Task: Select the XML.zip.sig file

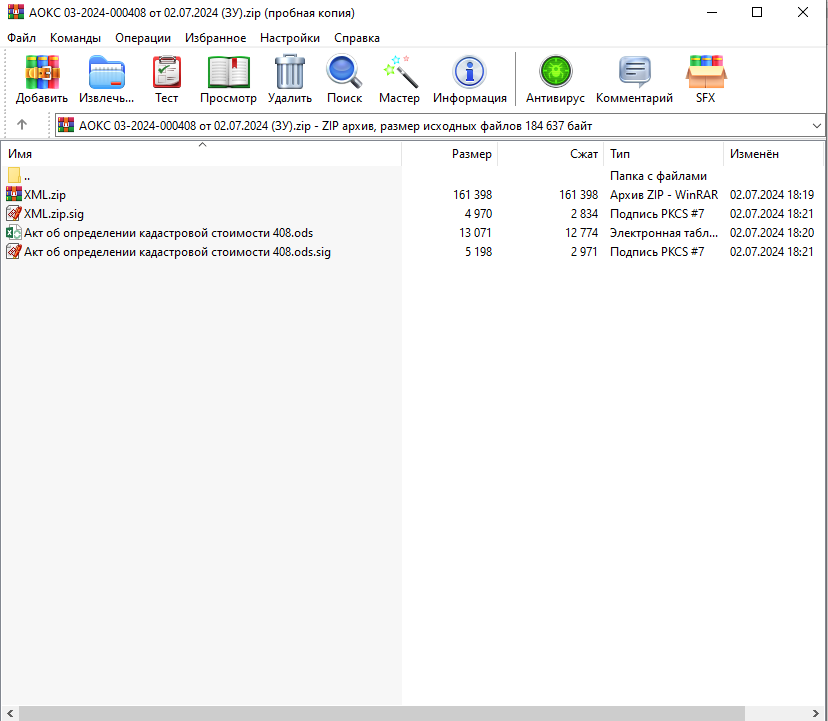Action: pos(53,214)
